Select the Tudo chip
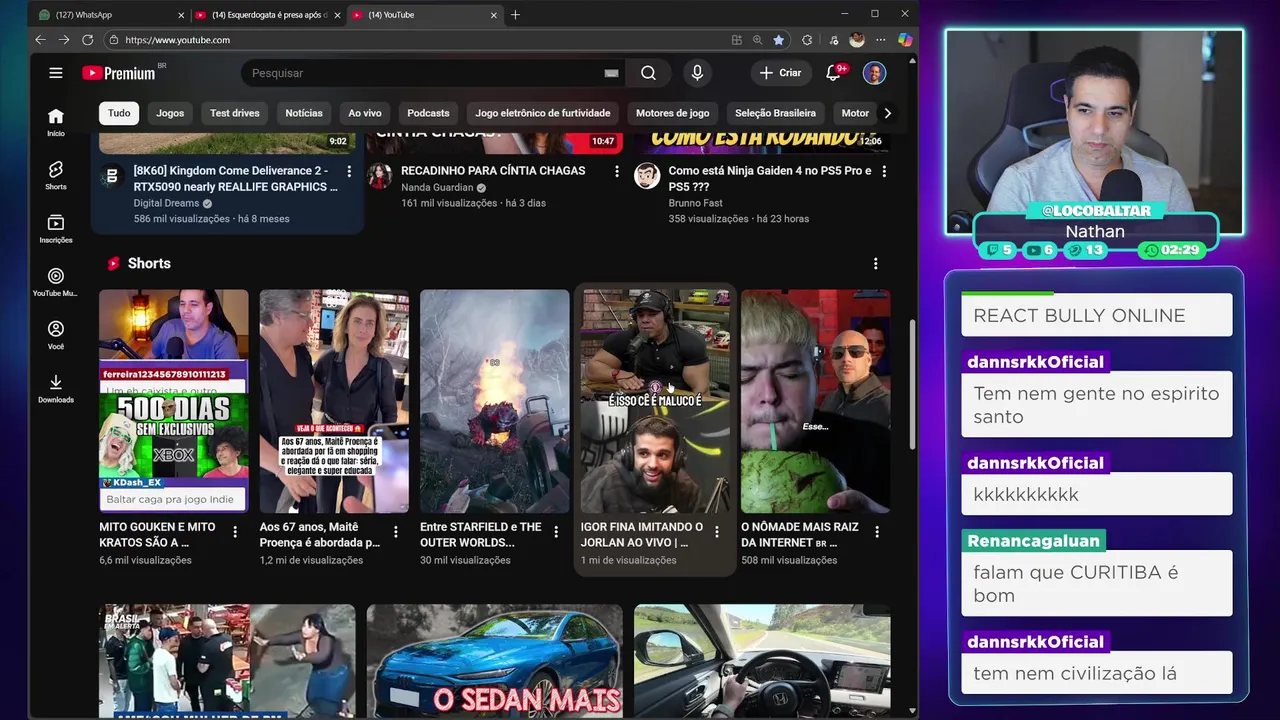Screen dimensions: 1280x720 click(x=119, y=113)
